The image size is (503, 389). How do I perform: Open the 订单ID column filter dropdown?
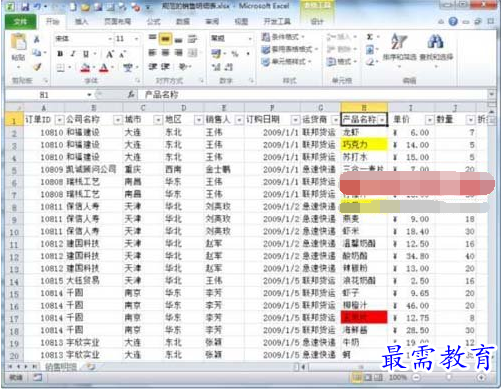click(x=59, y=120)
